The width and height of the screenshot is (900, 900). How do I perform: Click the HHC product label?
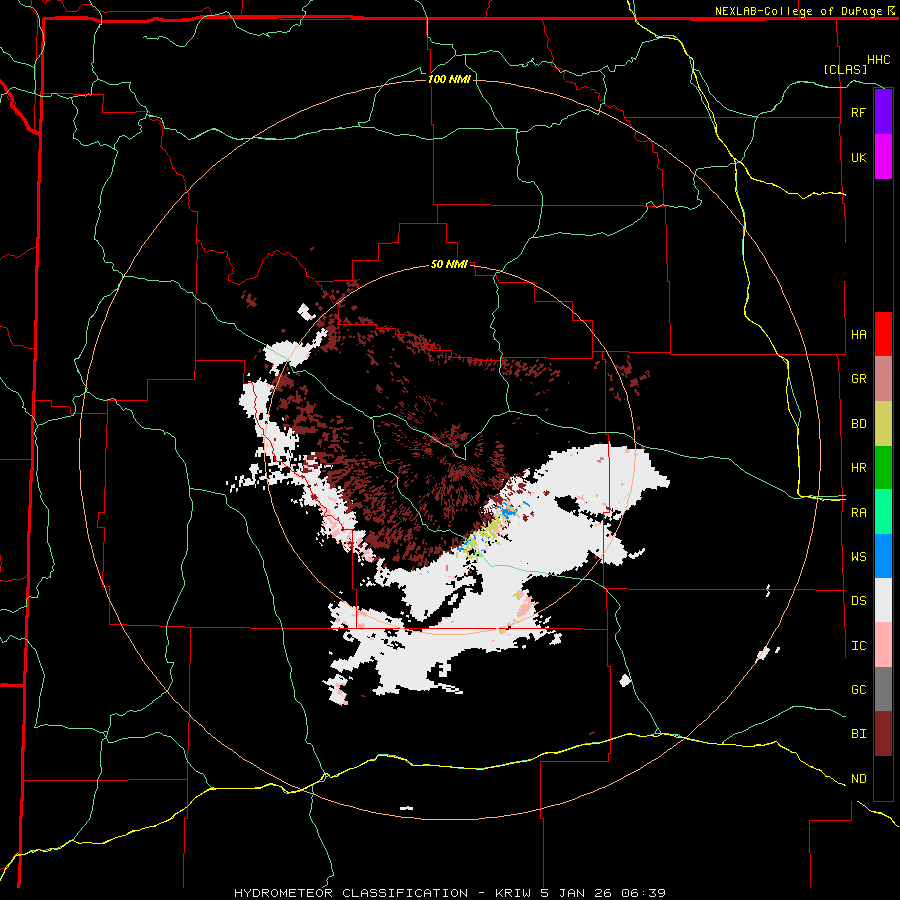pyautogui.click(x=879, y=60)
